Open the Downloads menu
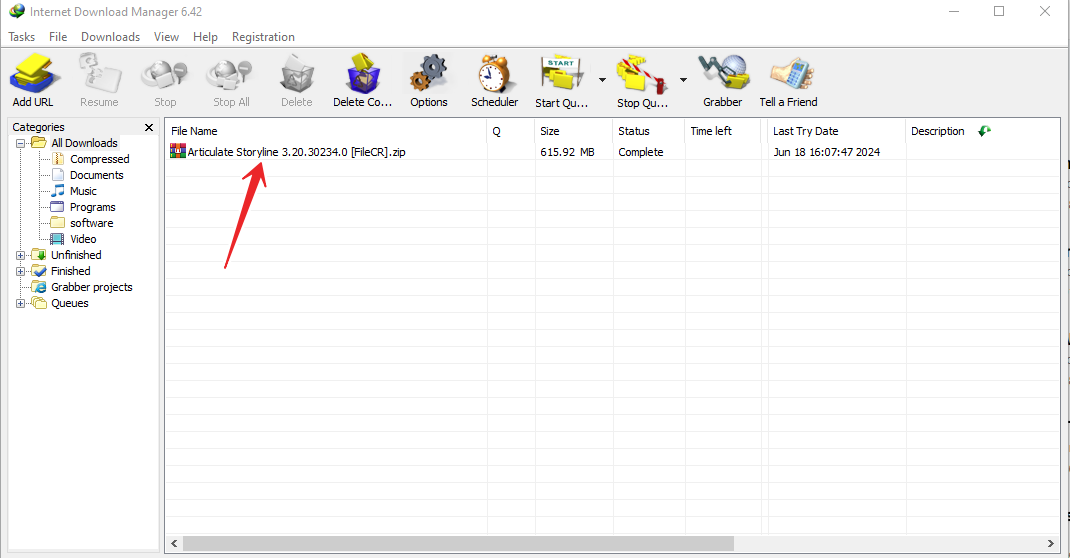1070x558 pixels. tap(111, 37)
